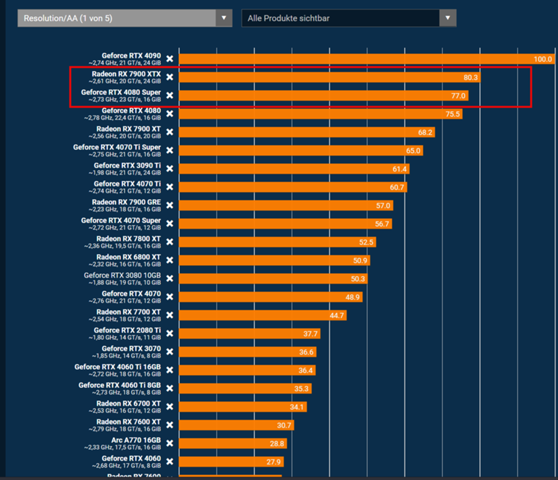Click the 68.2 value on RX 7900 XT bar

[x=425, y=133]
